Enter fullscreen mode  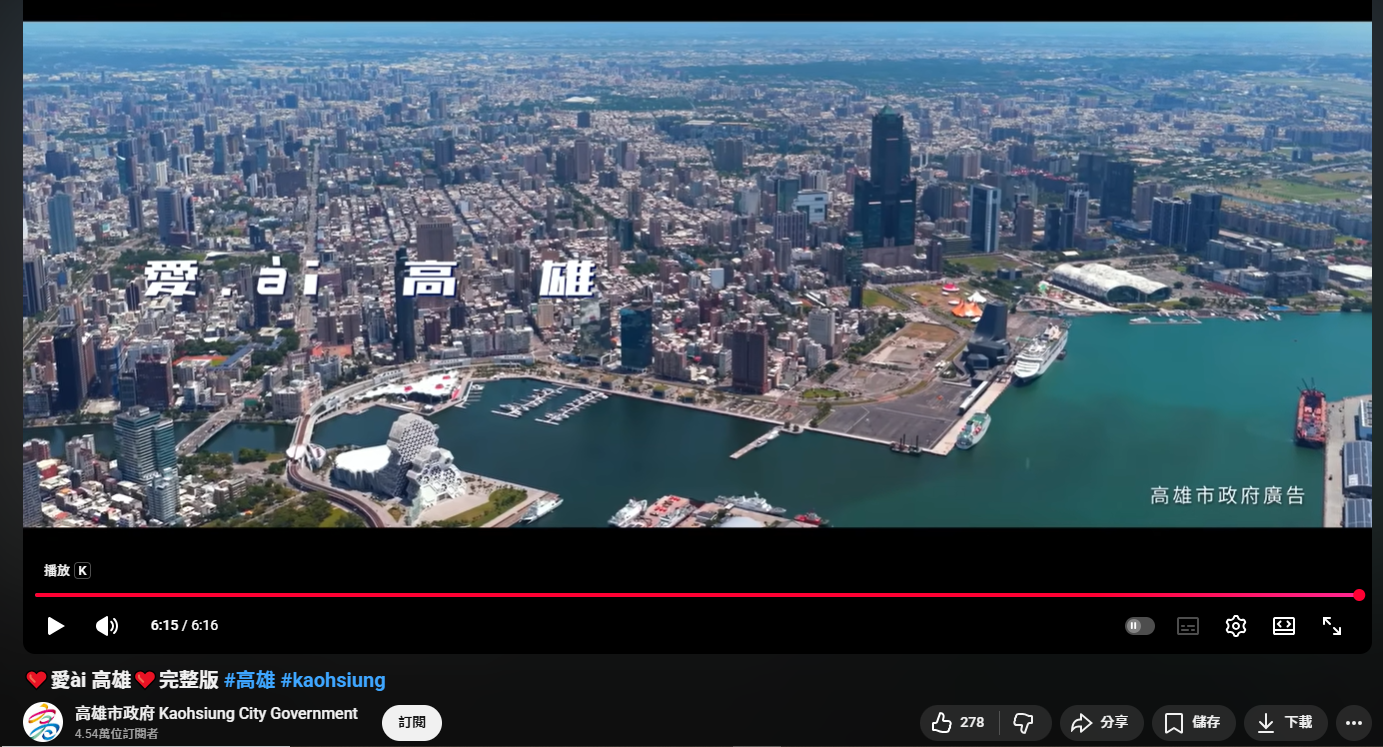[1332, 626]
